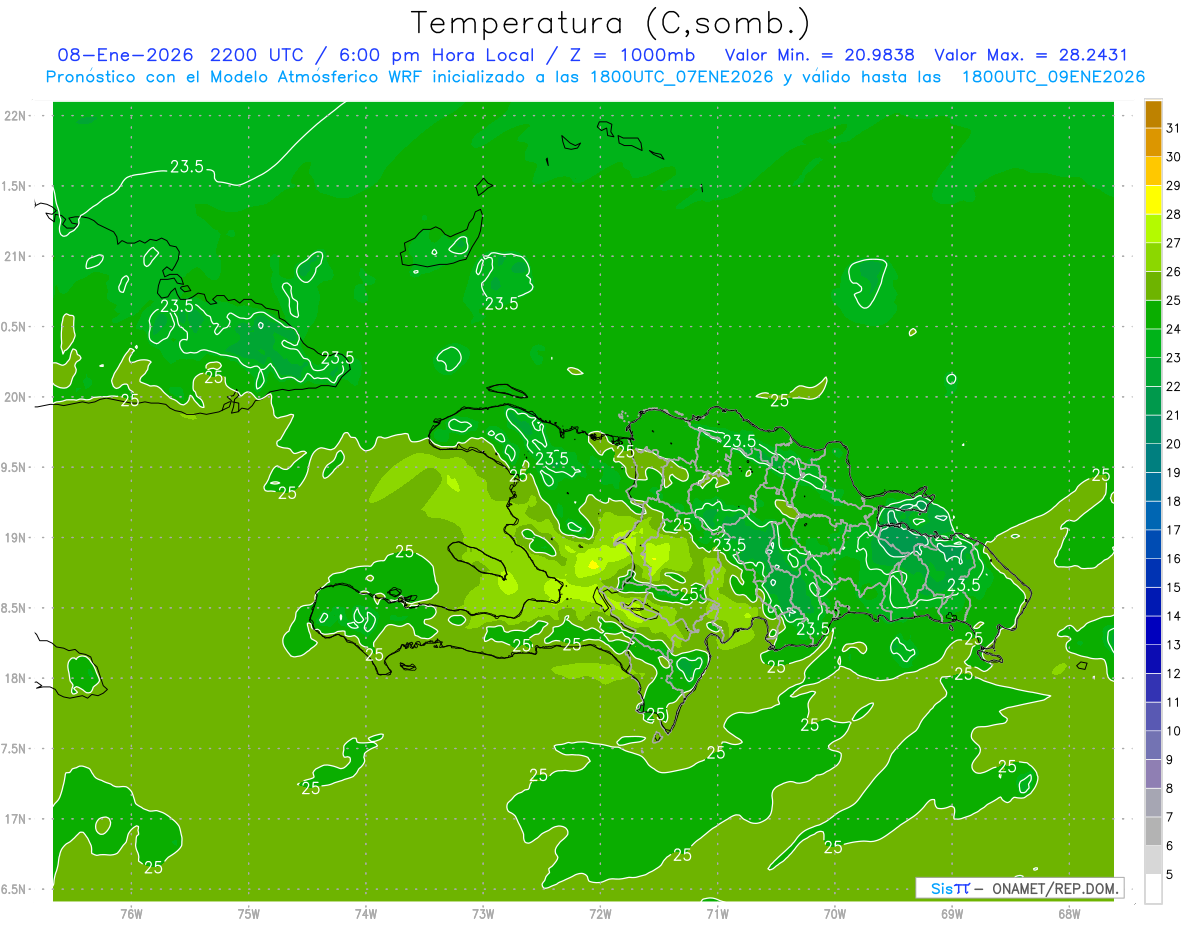The height and width of the screenshot is (927, 1200).
Task: Click the '71W' longitude label
Action: pyautogui.click(x=717, y=913)
